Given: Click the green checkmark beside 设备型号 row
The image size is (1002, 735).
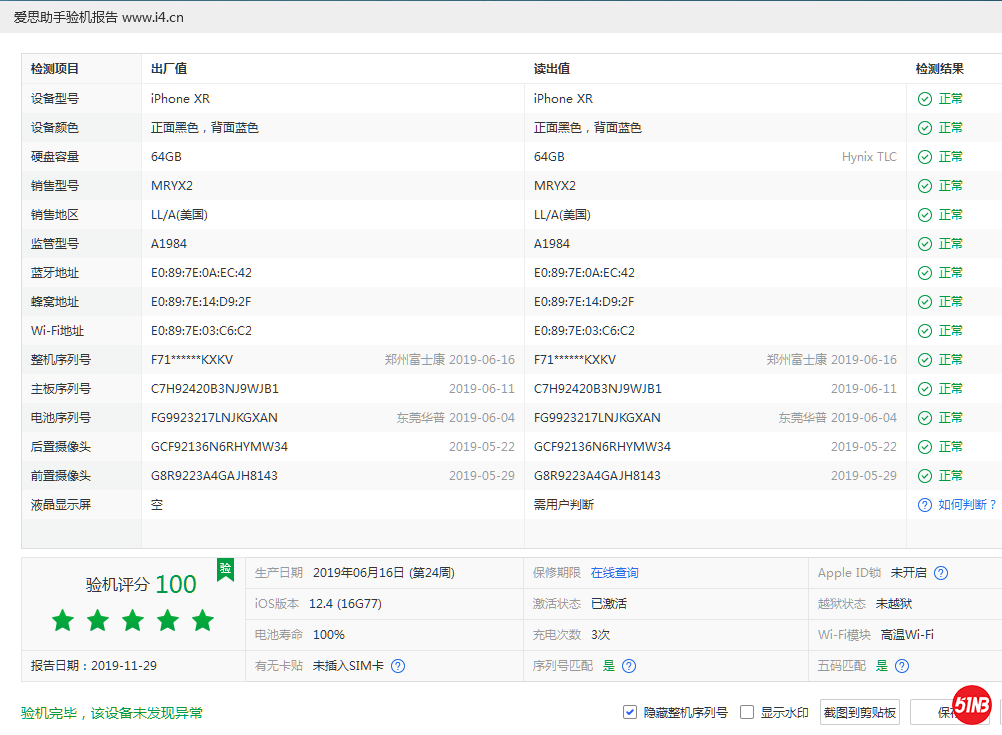Looking at the screenshot, I should (x=925, y=98).
